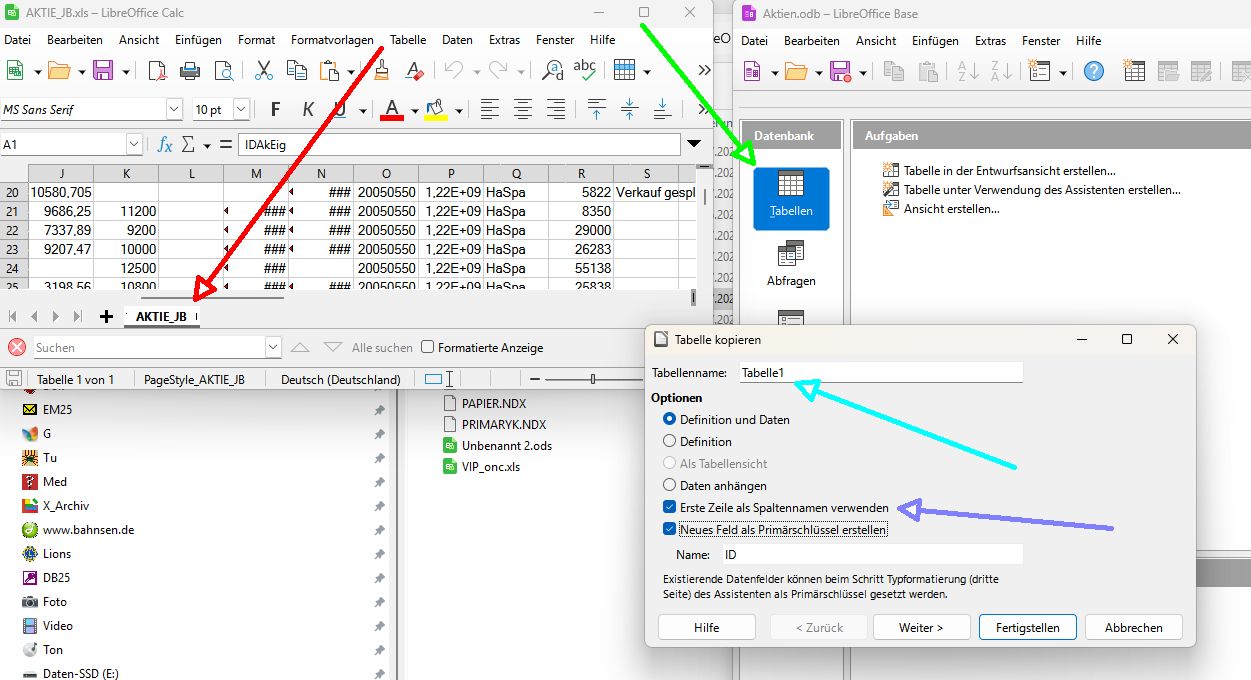
Task: Open the Tabelle menu in Calc
Action: [407, 40]
